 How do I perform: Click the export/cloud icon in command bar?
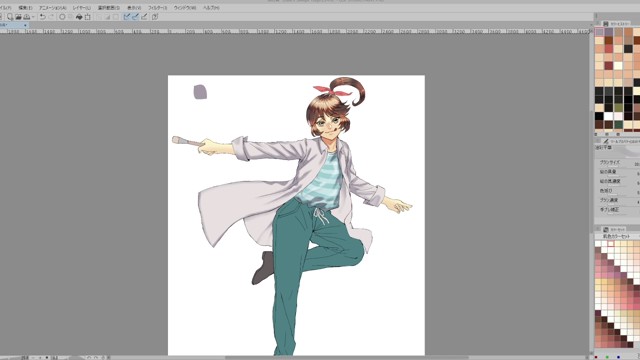click(x=27, y=17)
